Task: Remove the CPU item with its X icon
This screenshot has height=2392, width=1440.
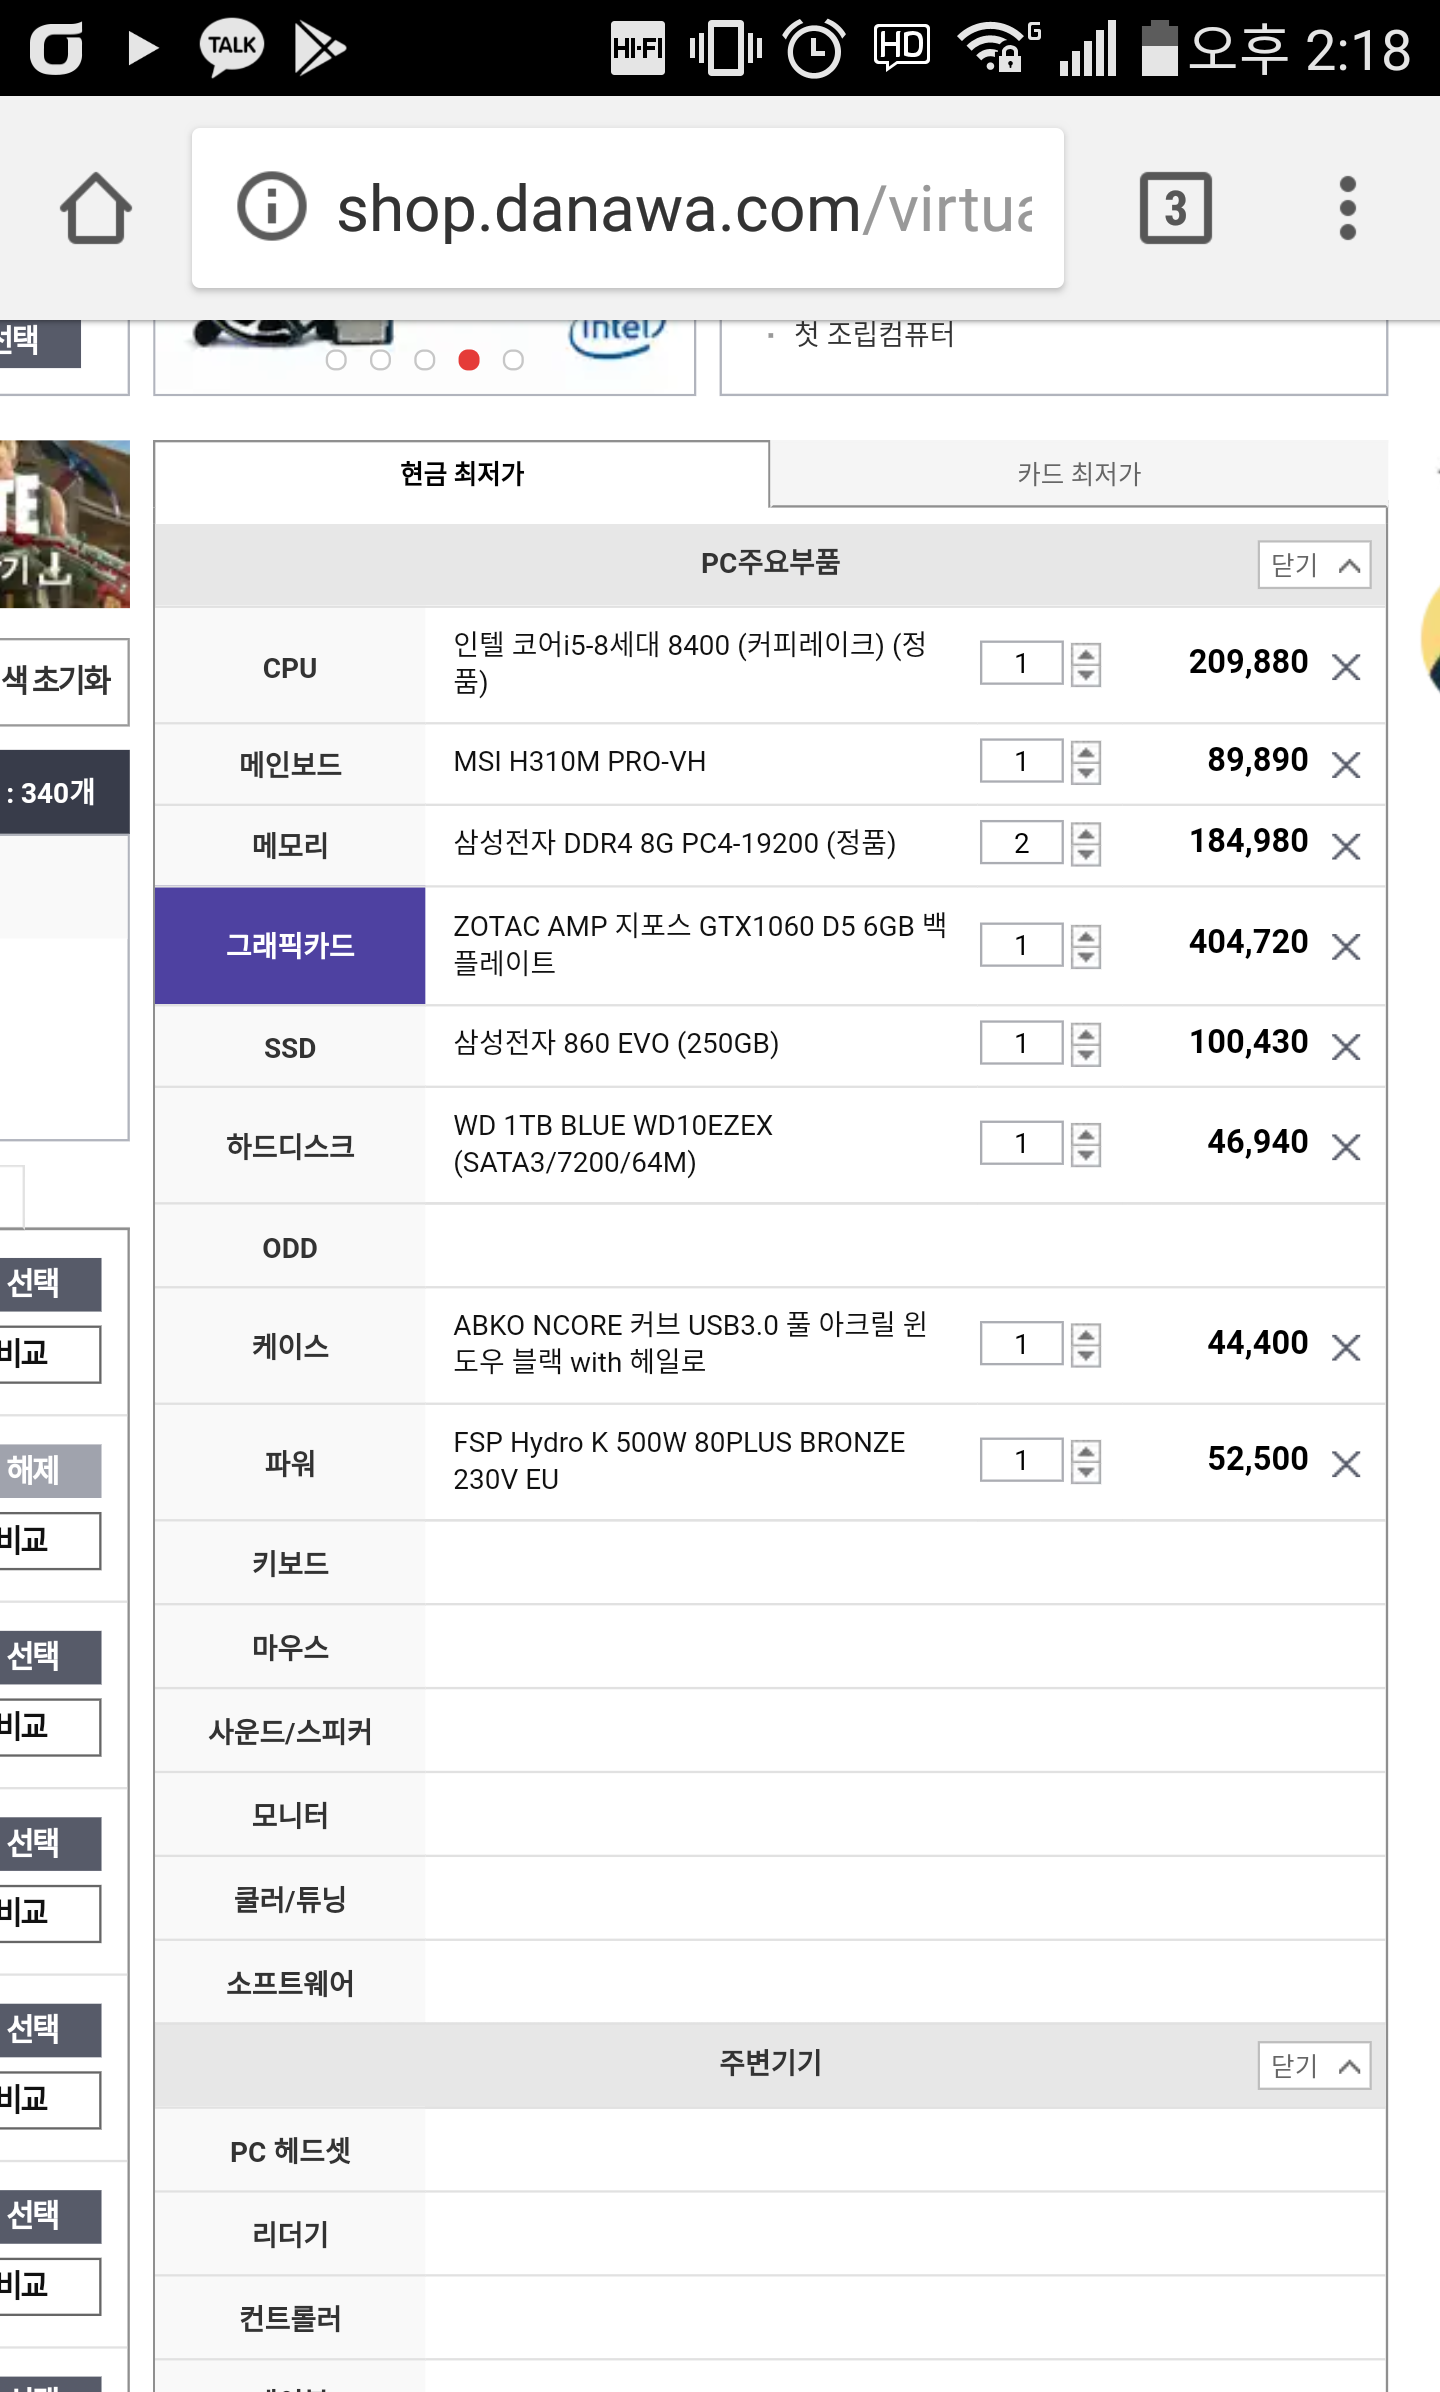Action: 1346,666
